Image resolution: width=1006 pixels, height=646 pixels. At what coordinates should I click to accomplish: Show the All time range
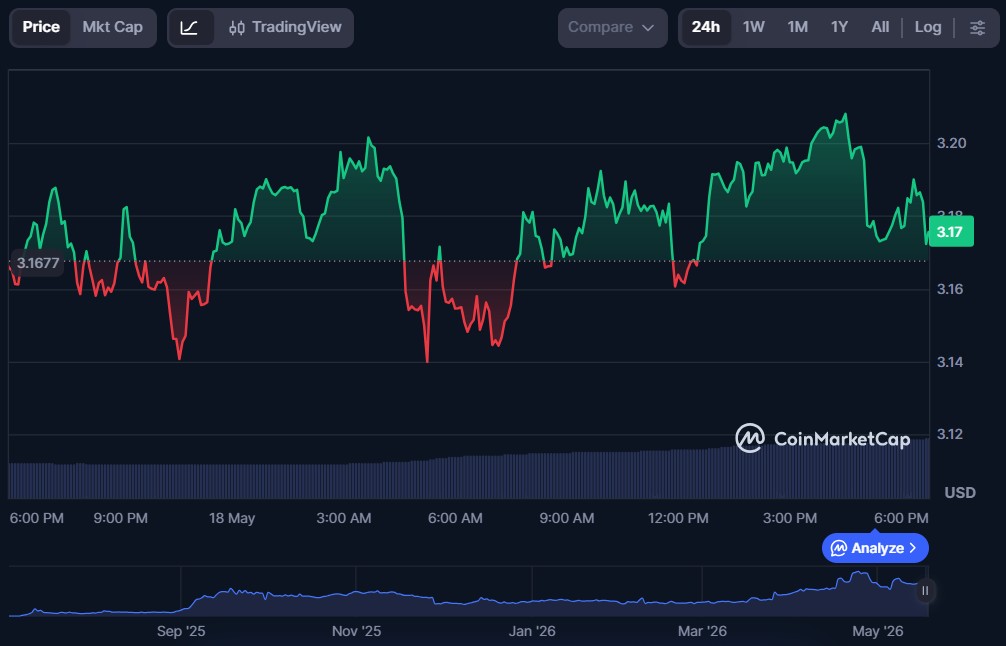tap(880, 27)
